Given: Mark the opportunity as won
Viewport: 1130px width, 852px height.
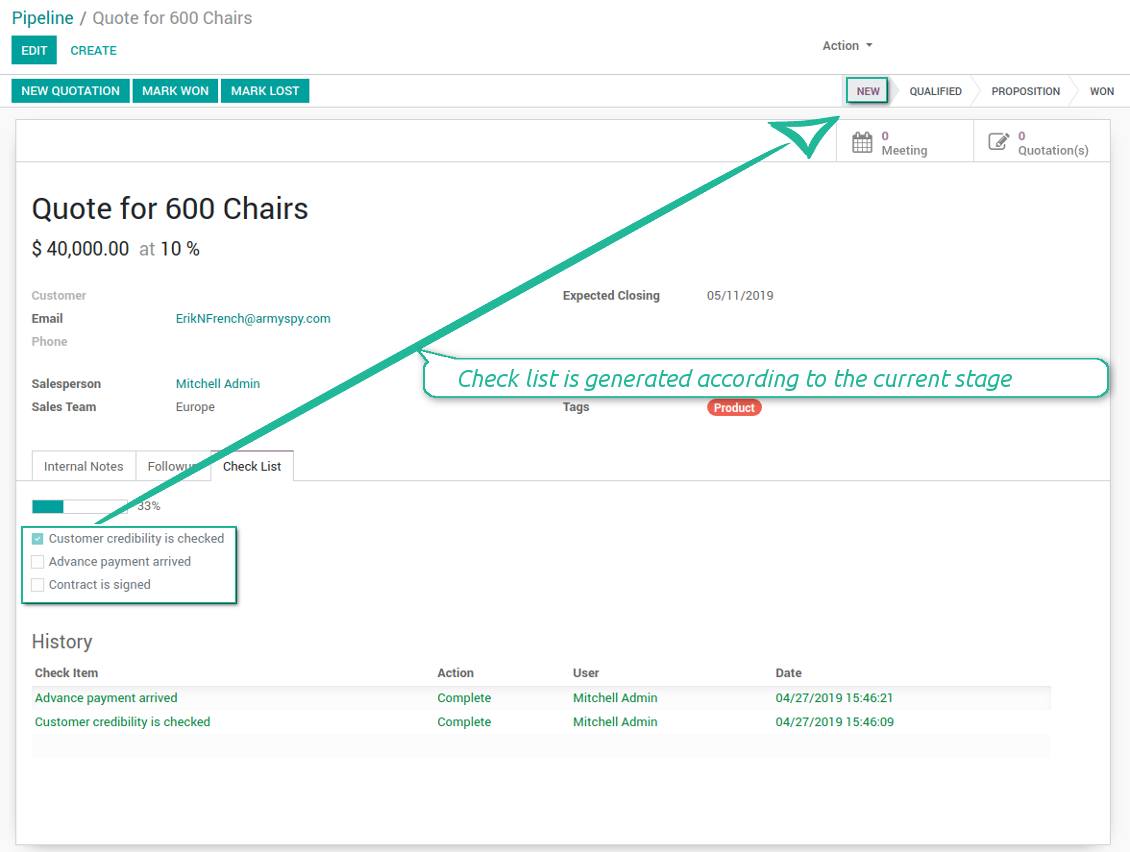Looking at the screenshot, I should [x=175, y=91].
